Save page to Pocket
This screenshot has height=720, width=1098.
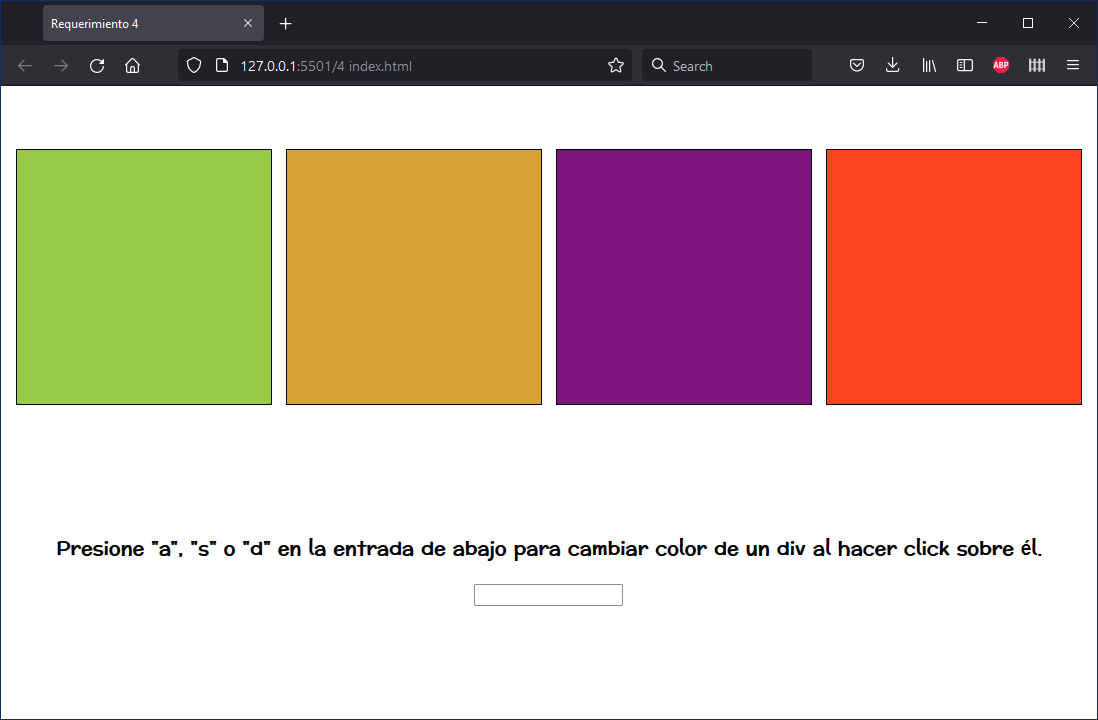(857, 65)
